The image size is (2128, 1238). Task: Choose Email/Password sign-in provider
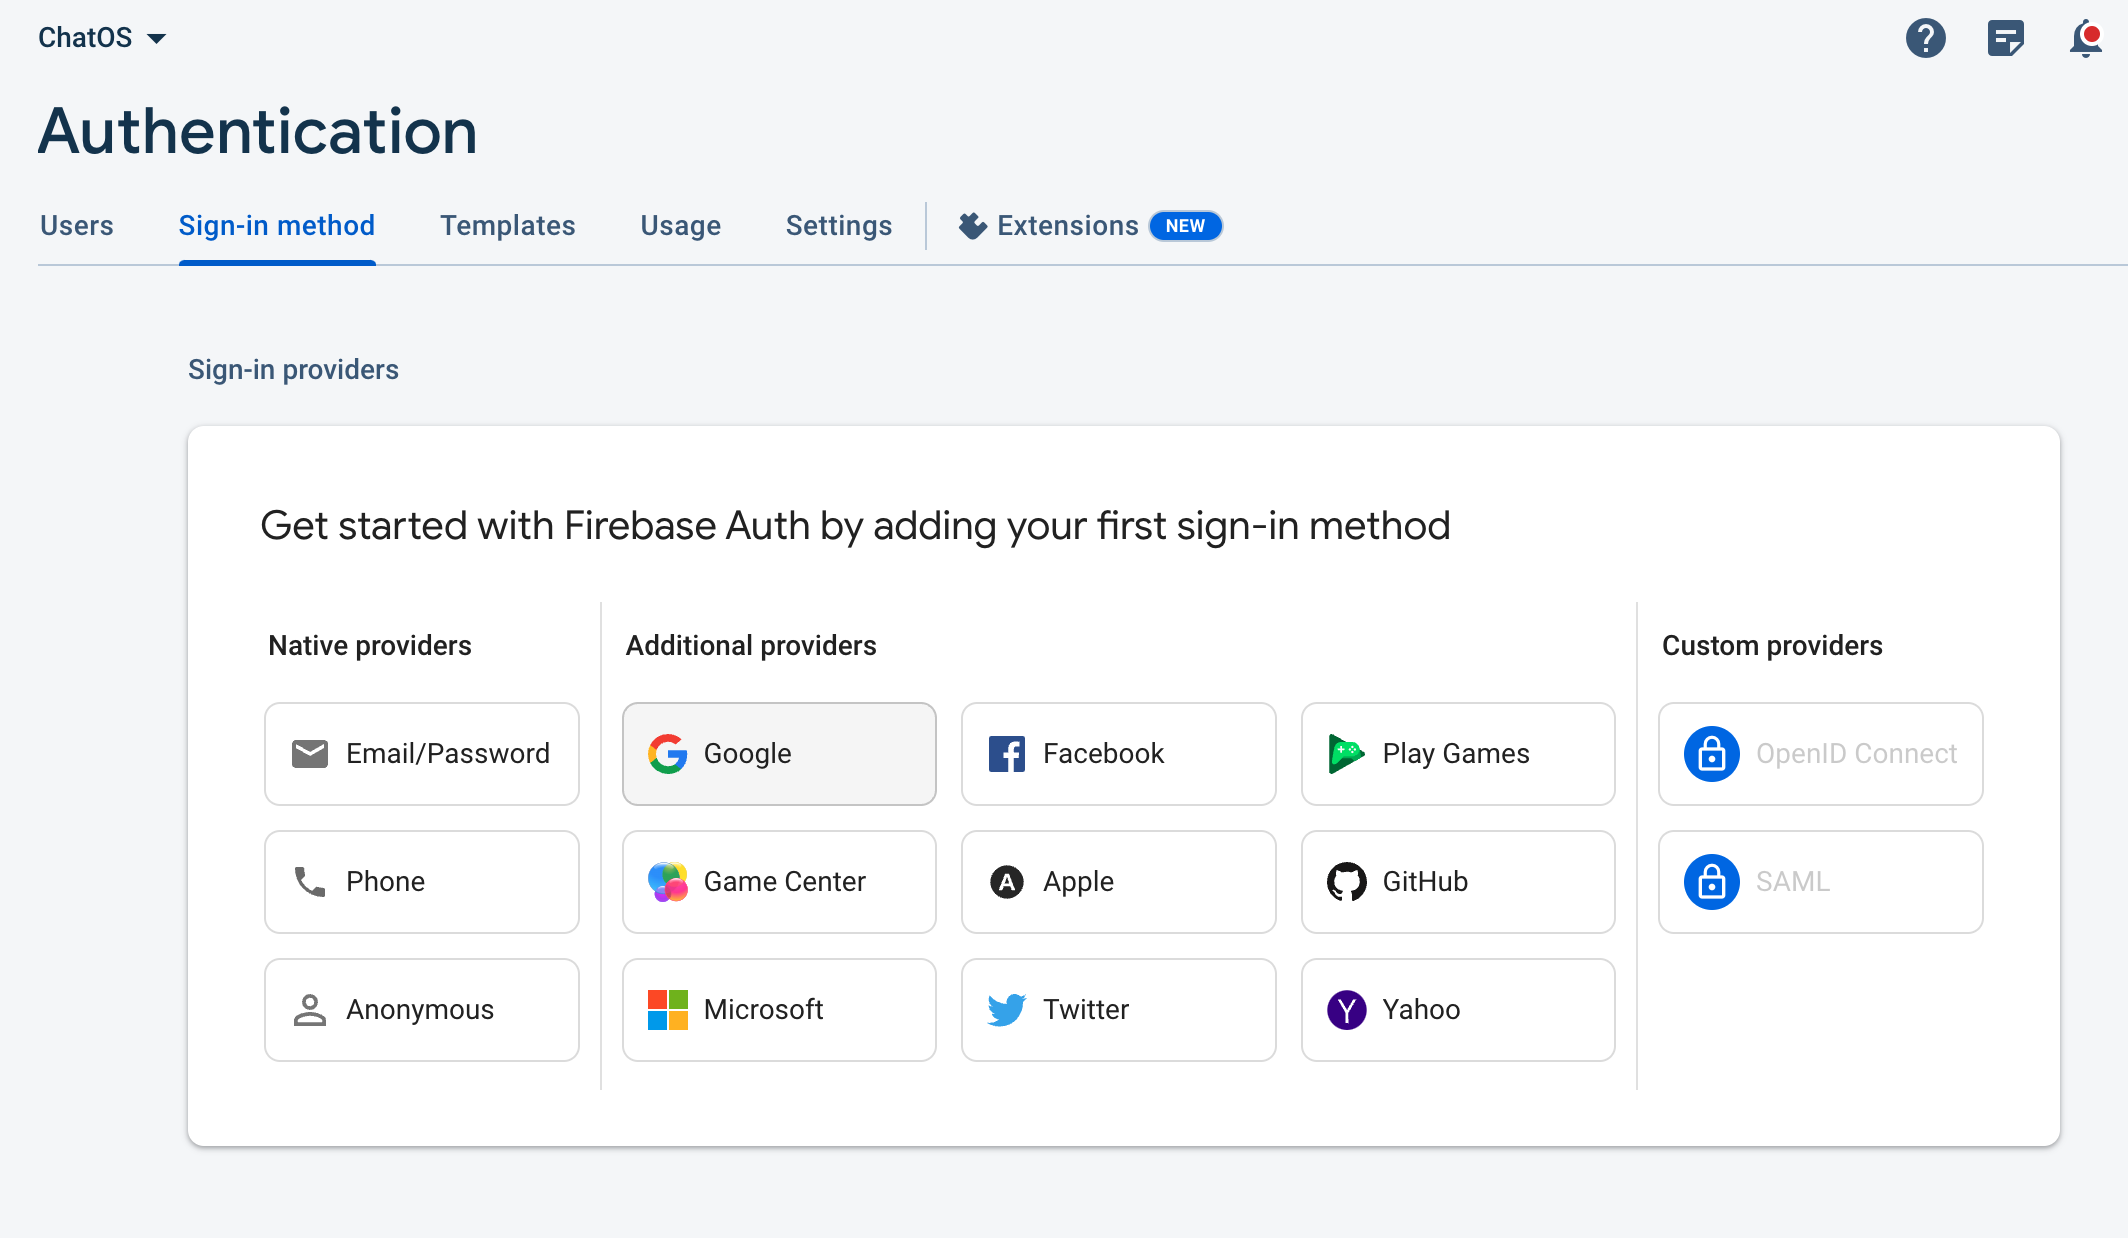point(422,754)
